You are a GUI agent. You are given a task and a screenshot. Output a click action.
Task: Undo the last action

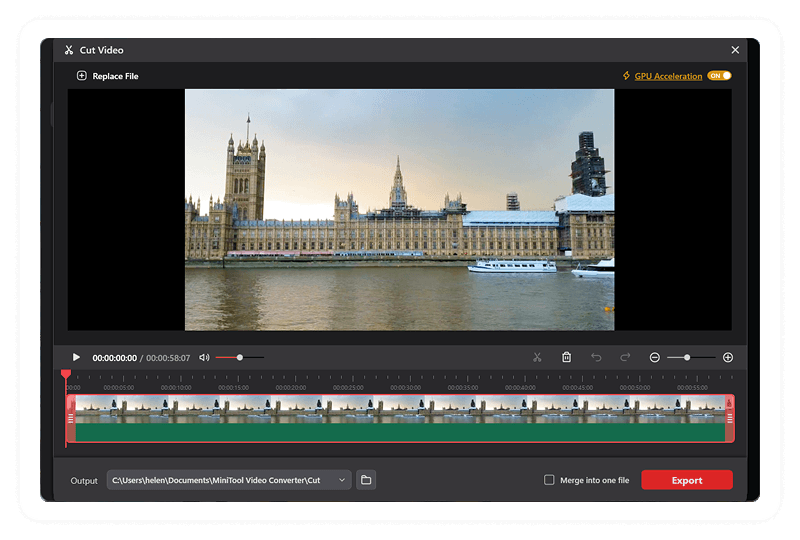point(595,357)
